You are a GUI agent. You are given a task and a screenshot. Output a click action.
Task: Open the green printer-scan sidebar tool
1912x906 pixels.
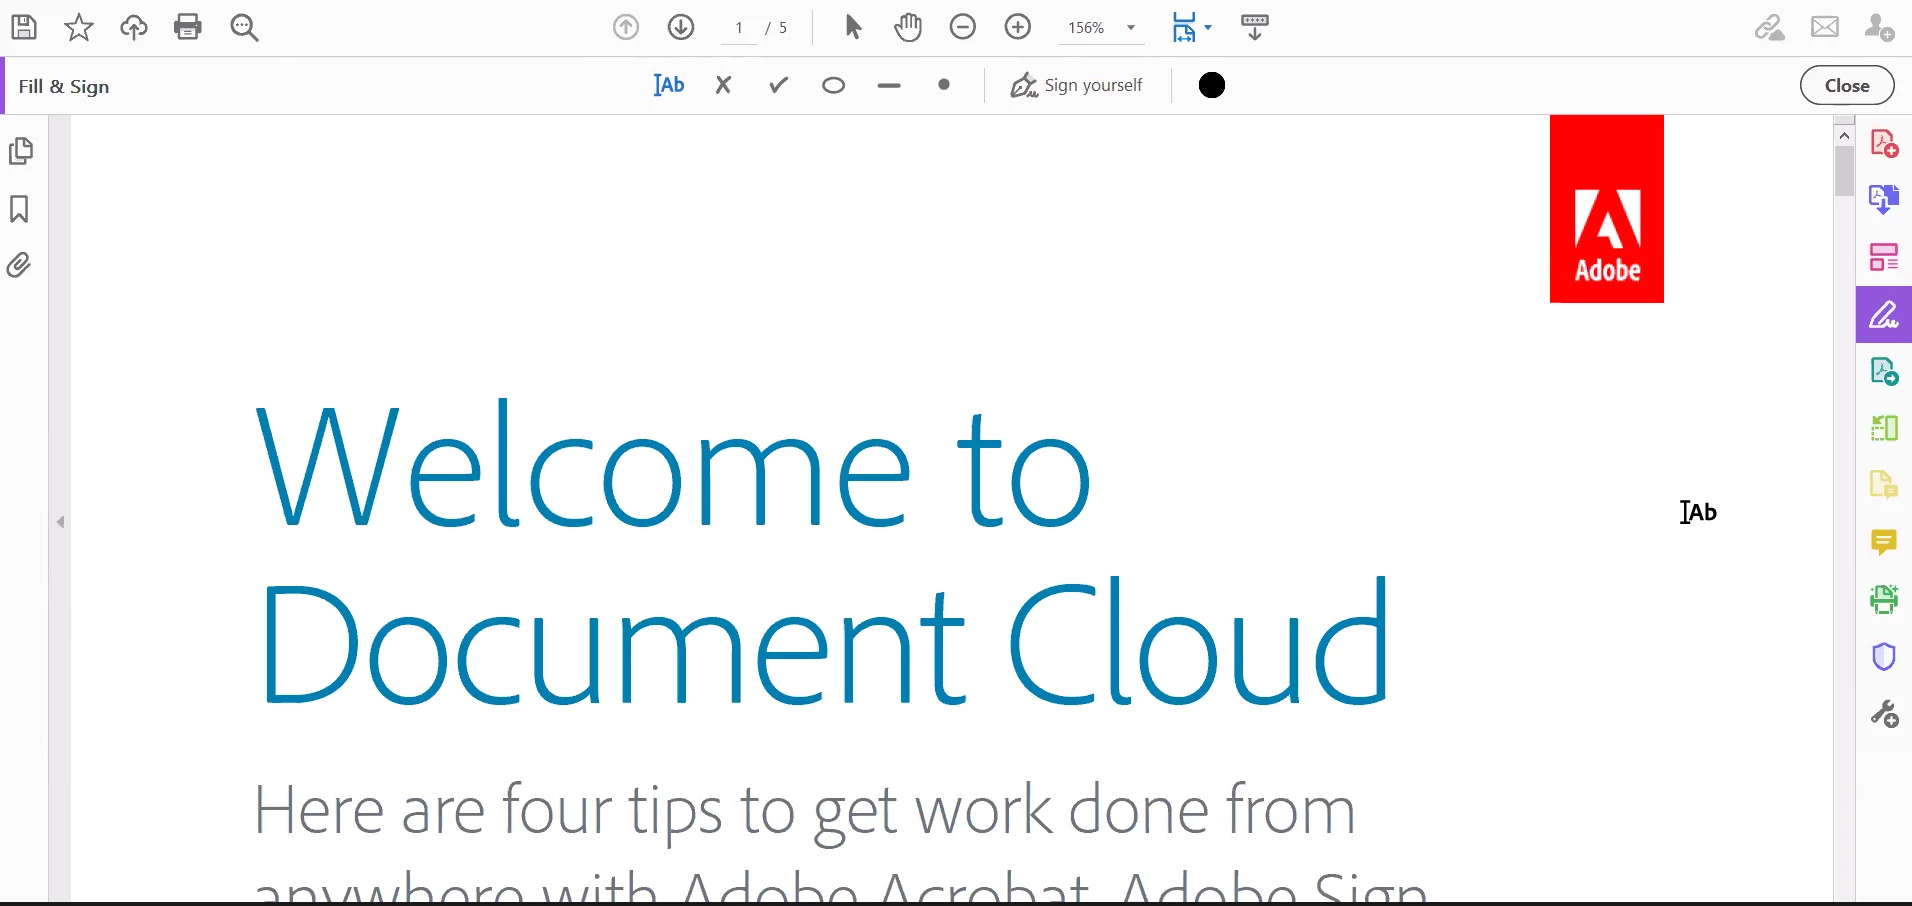pyautogui.click(x=1884, y=599)
